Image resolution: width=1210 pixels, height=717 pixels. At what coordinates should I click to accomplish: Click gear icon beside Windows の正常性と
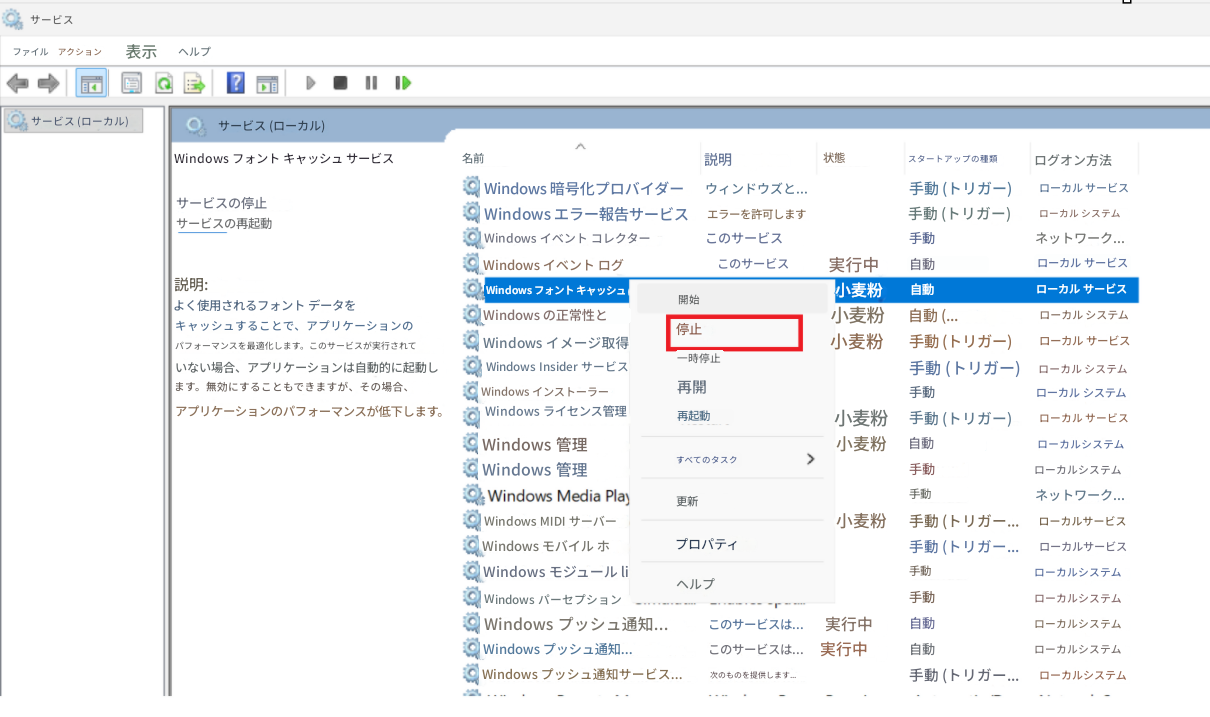[x=472, y=315]
